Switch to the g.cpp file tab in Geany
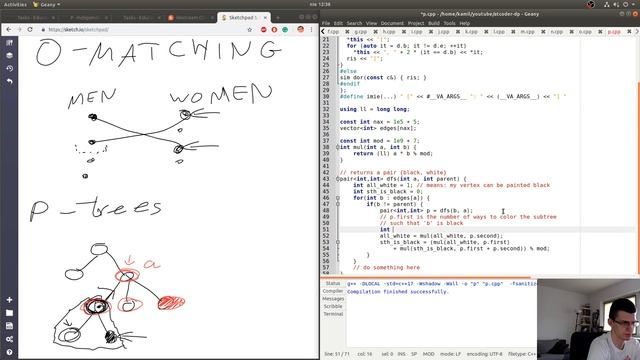 (360, 31)
